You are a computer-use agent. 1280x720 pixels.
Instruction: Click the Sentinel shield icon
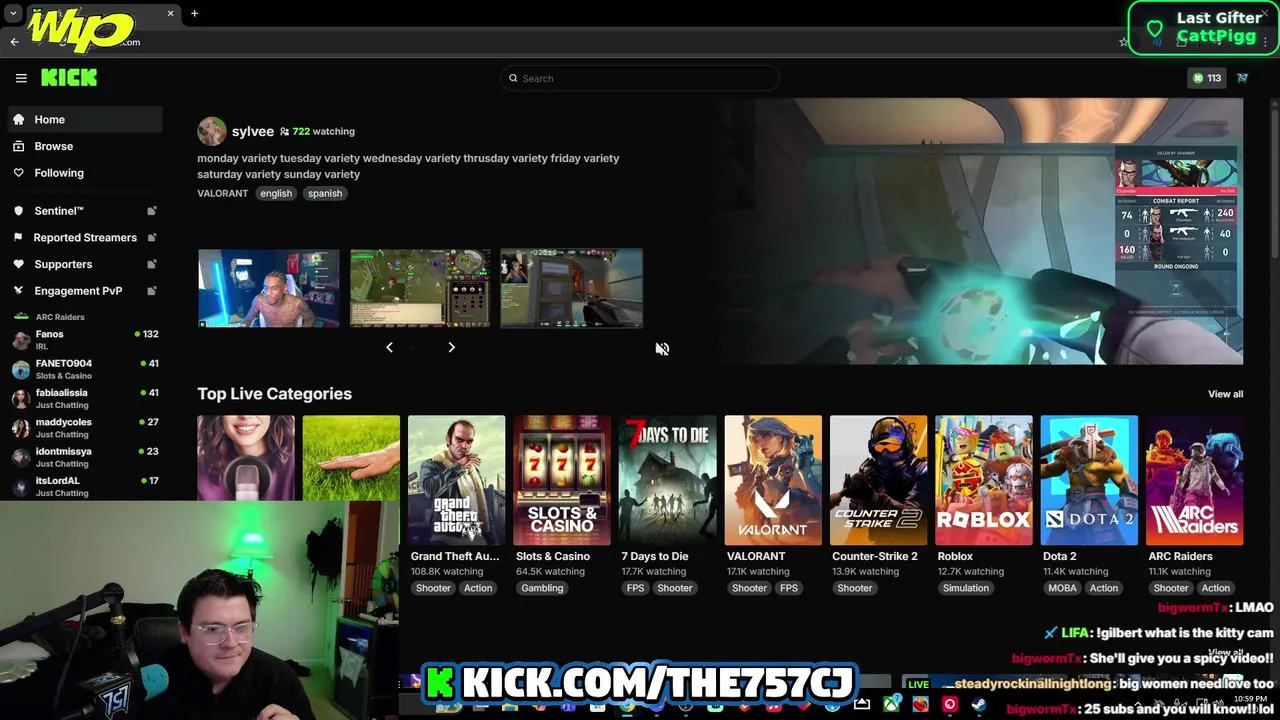click(x=18, y=211)
